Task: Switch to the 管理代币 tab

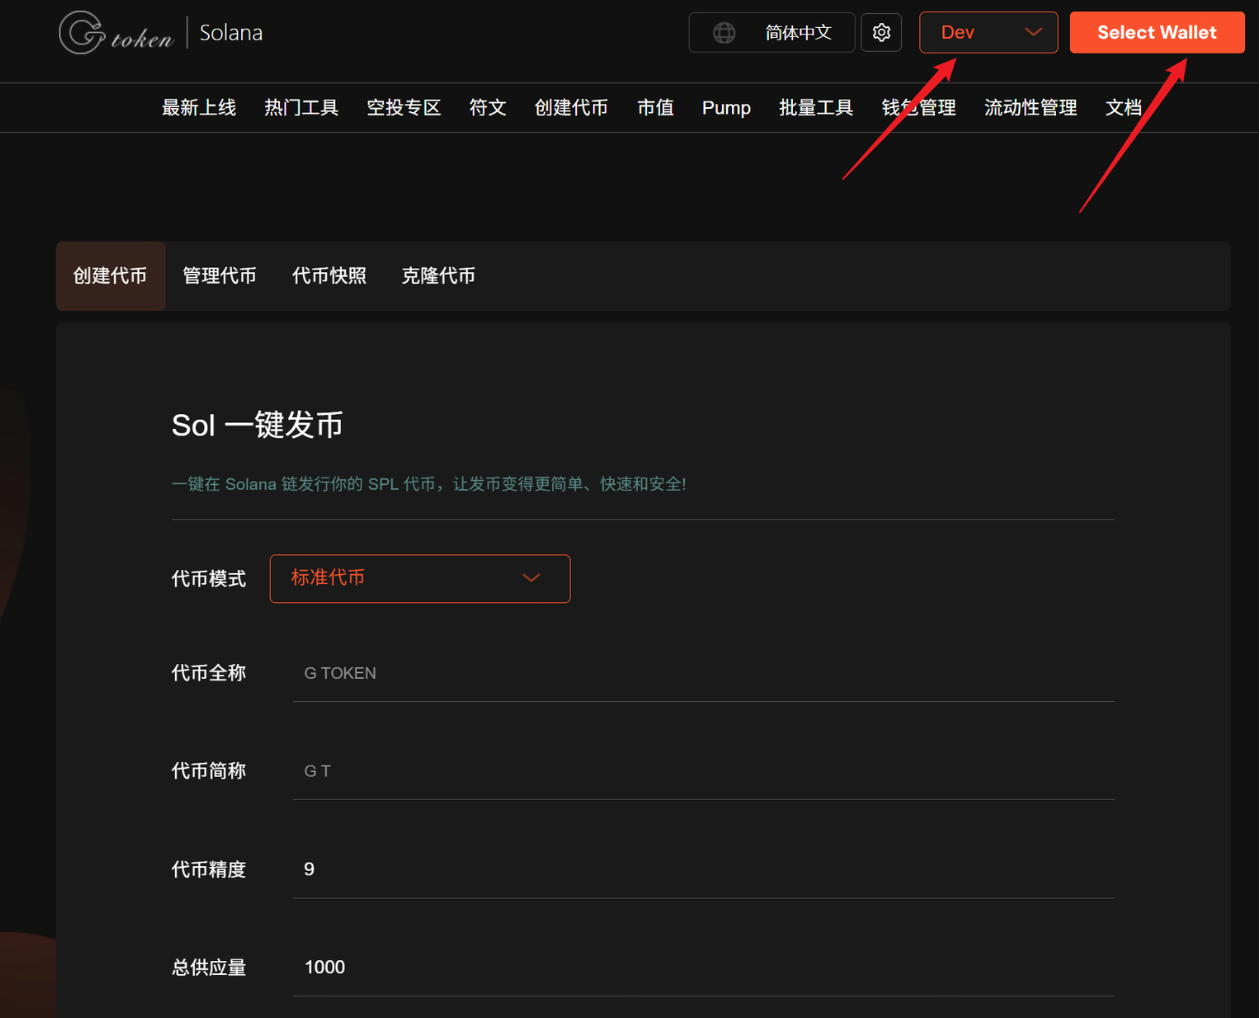Action: click(x=219, y=276)
